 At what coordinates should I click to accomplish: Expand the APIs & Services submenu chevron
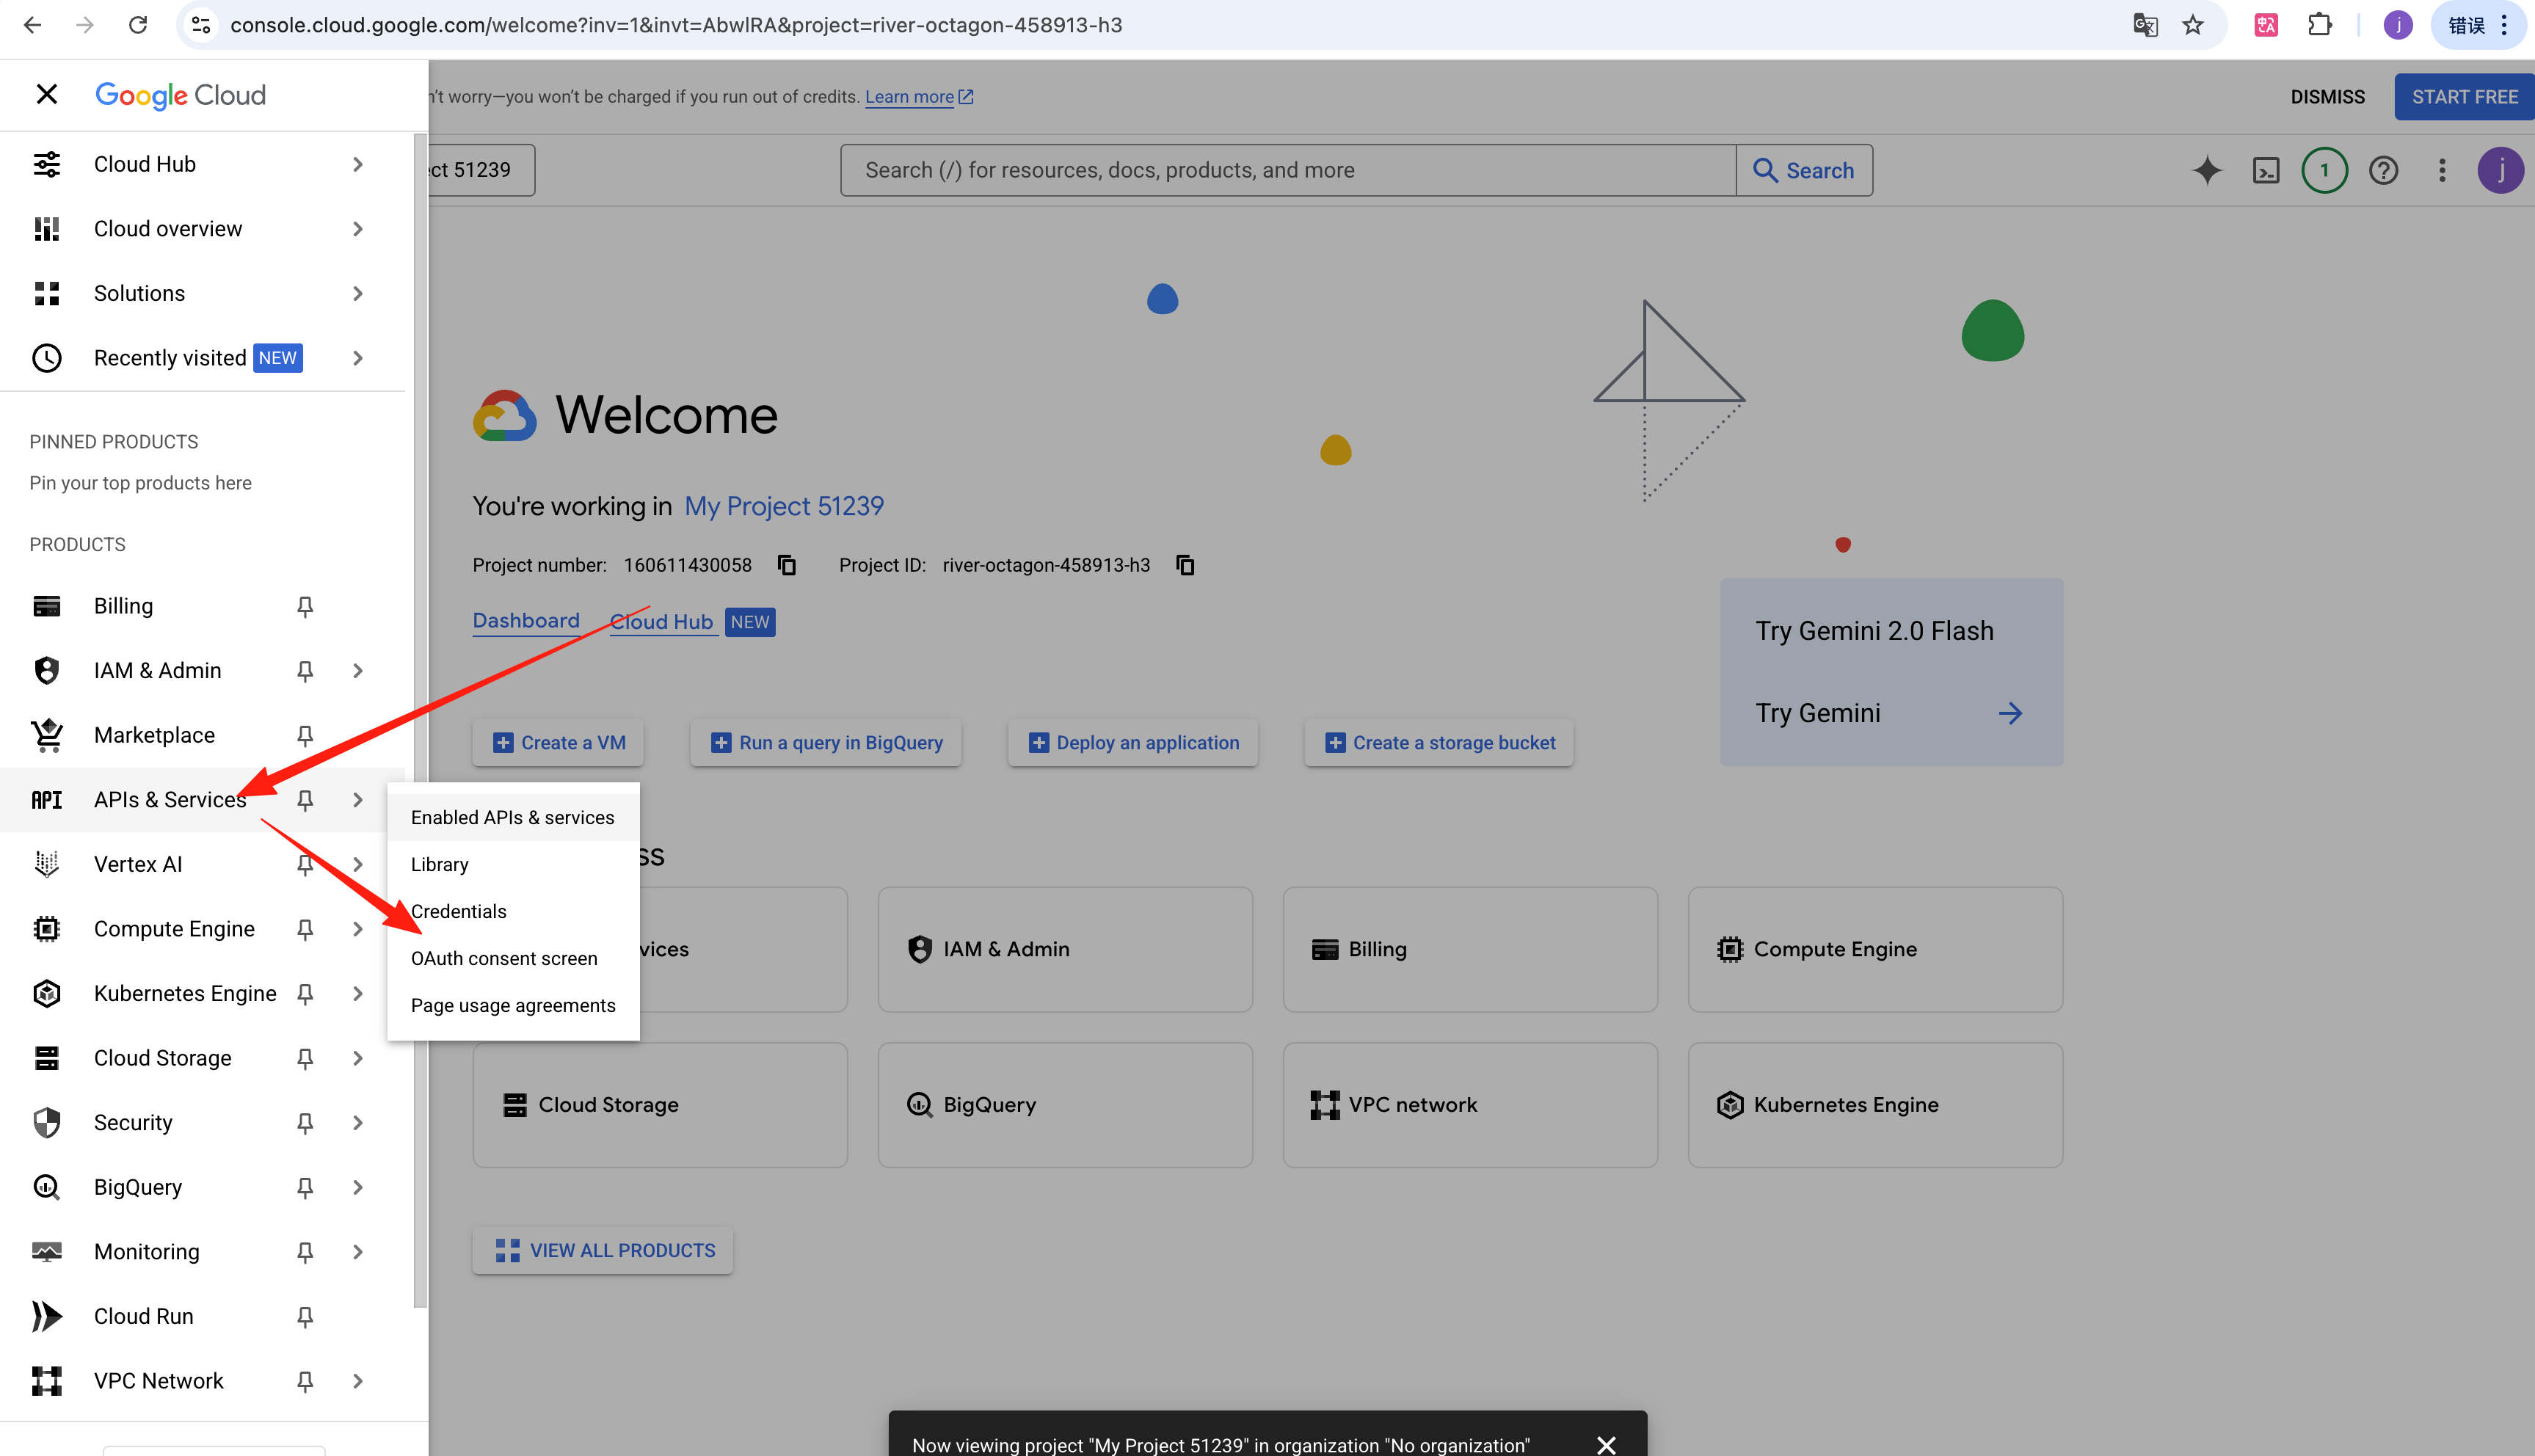pyautogui.click(x=358, y=800)
